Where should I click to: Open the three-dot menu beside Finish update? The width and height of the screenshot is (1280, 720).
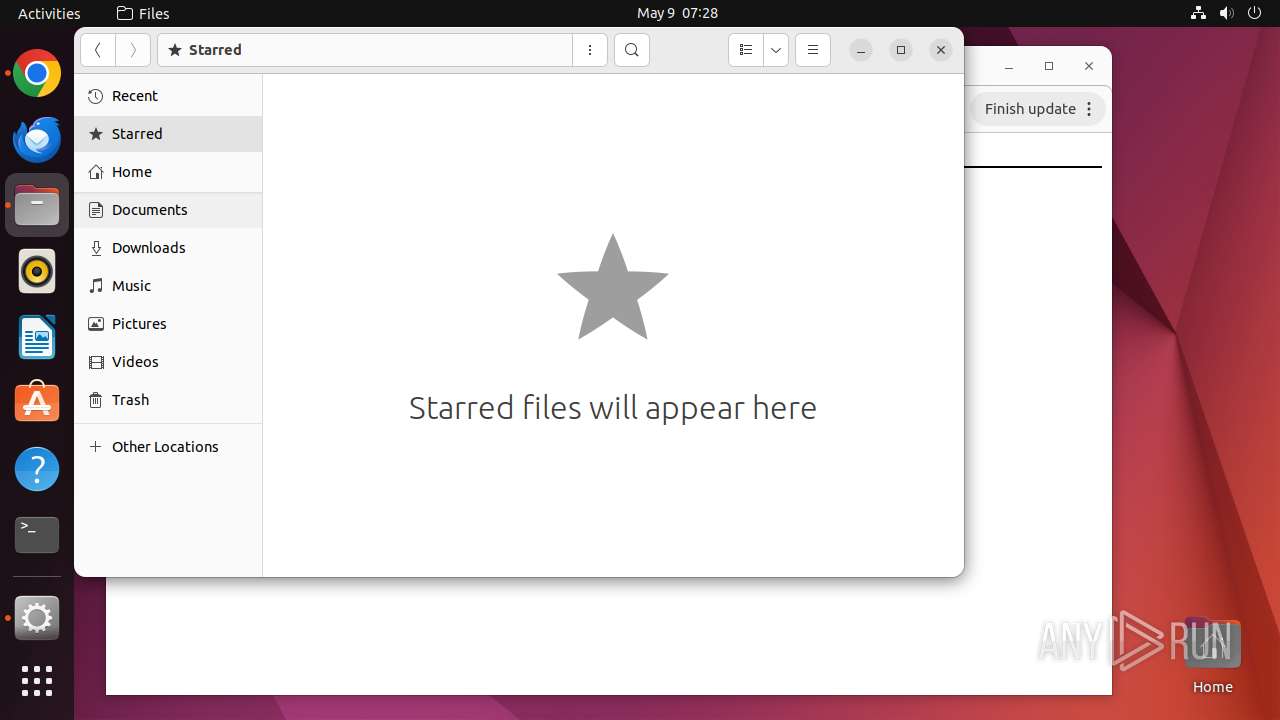tap(1090, 109)
